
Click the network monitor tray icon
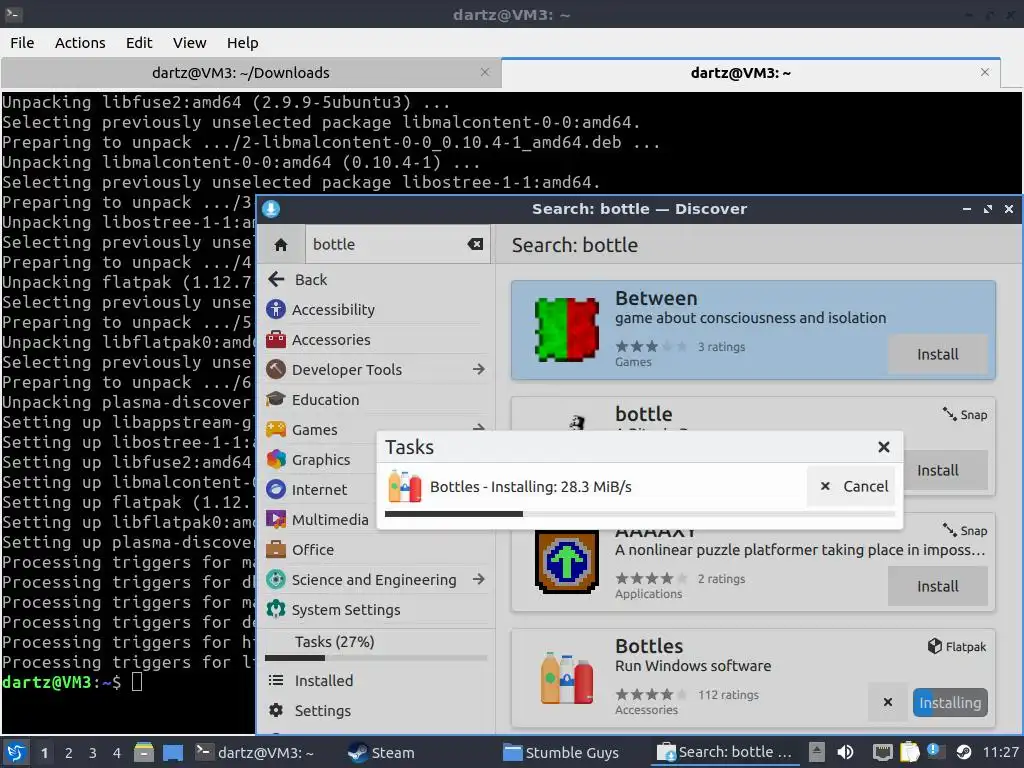point(882,752)
